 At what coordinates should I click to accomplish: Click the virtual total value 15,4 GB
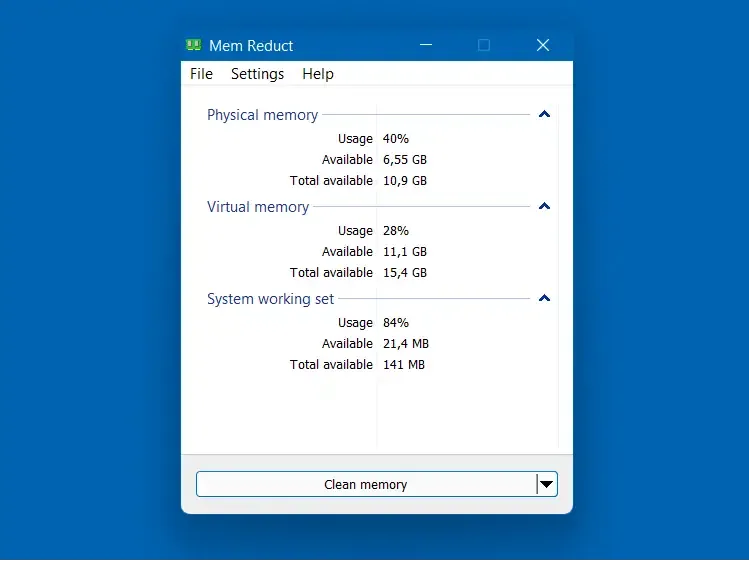pos(405,273)
